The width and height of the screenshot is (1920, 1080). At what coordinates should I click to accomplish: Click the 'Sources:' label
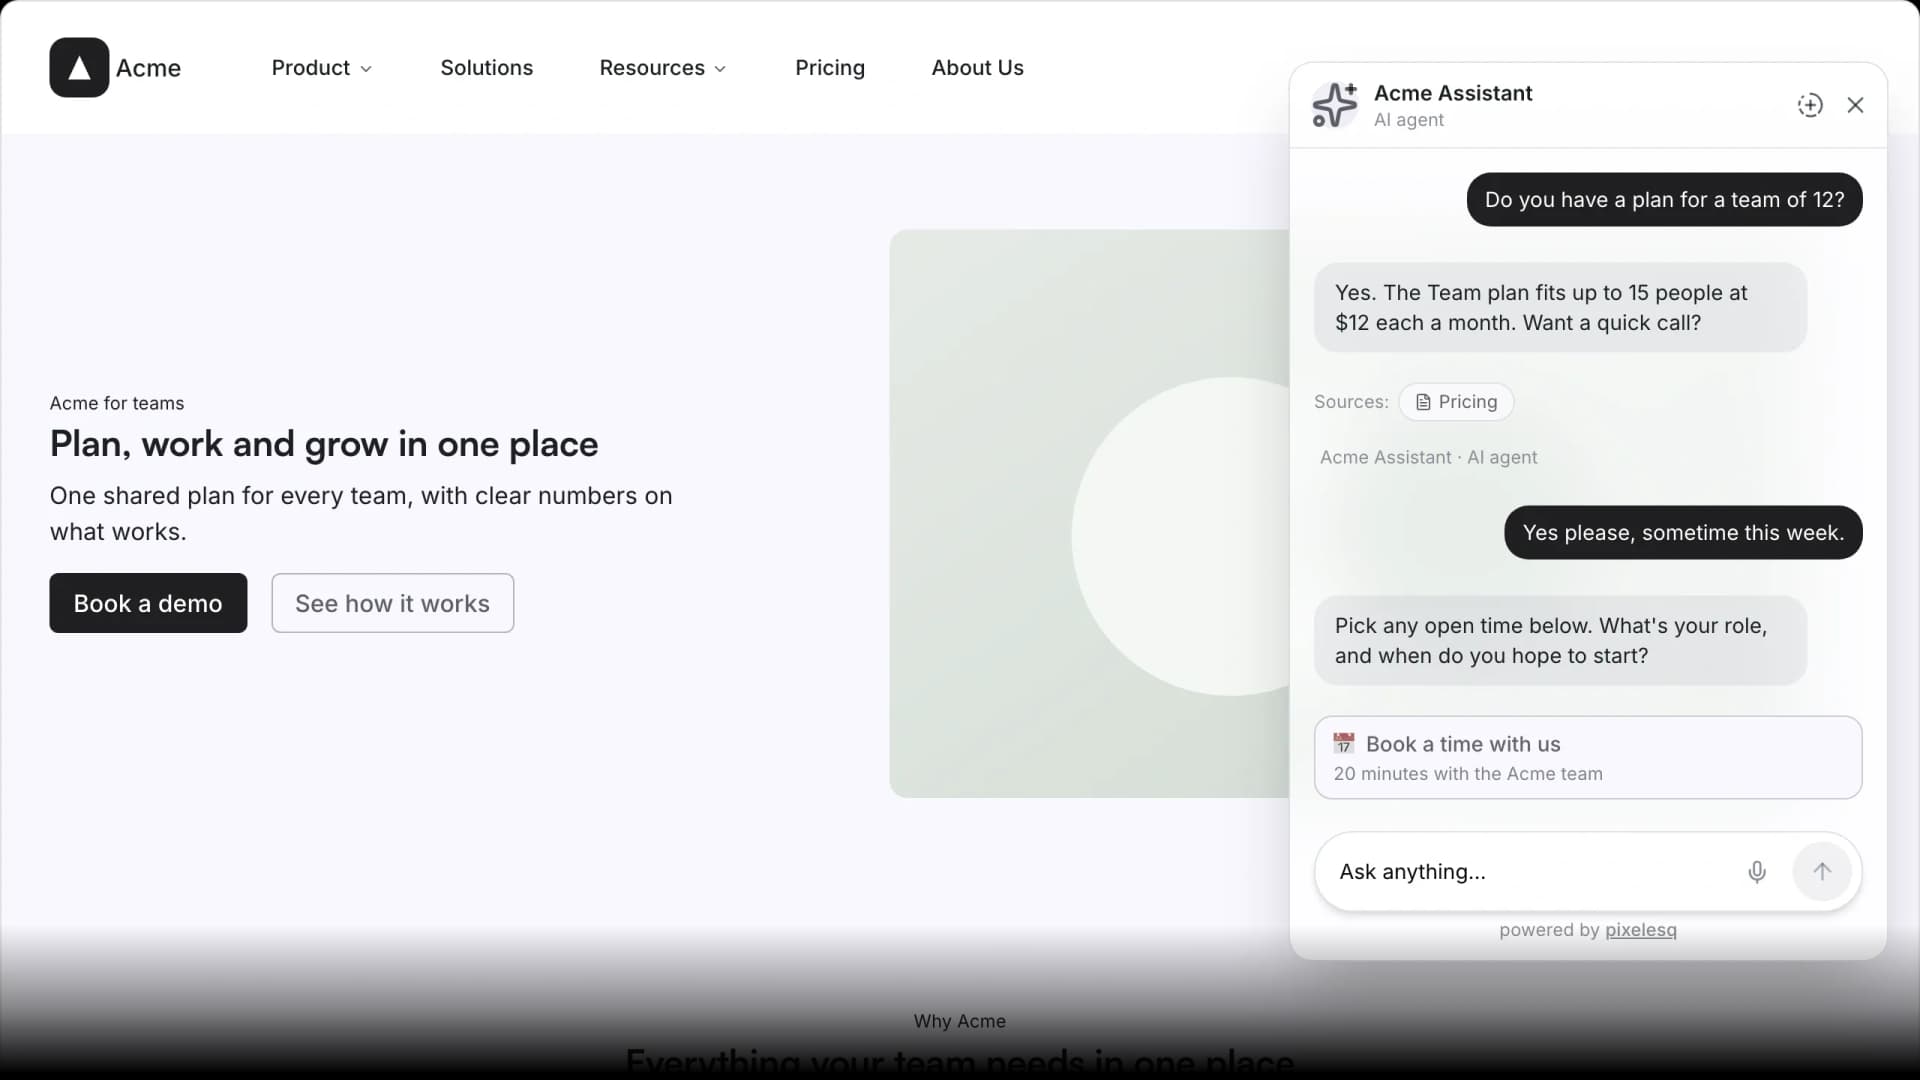(x=1351, y=402)
